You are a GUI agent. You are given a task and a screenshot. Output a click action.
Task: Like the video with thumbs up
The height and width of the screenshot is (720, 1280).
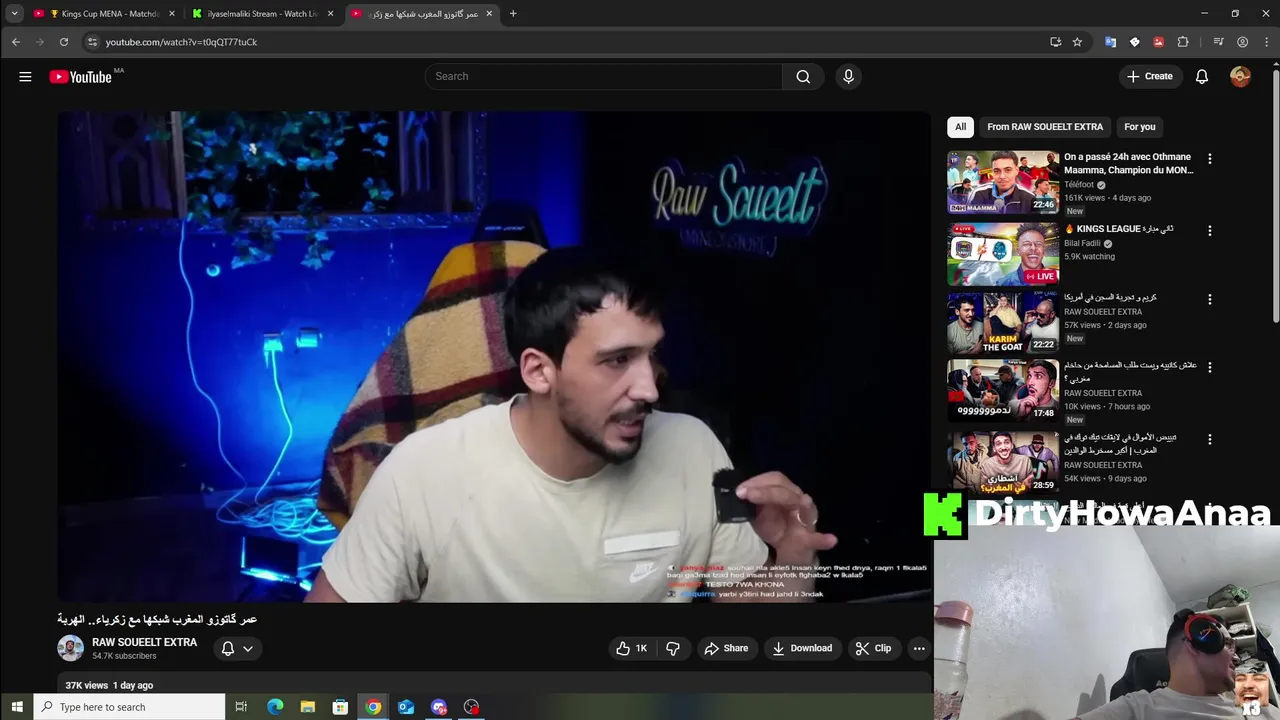[631, 648]
